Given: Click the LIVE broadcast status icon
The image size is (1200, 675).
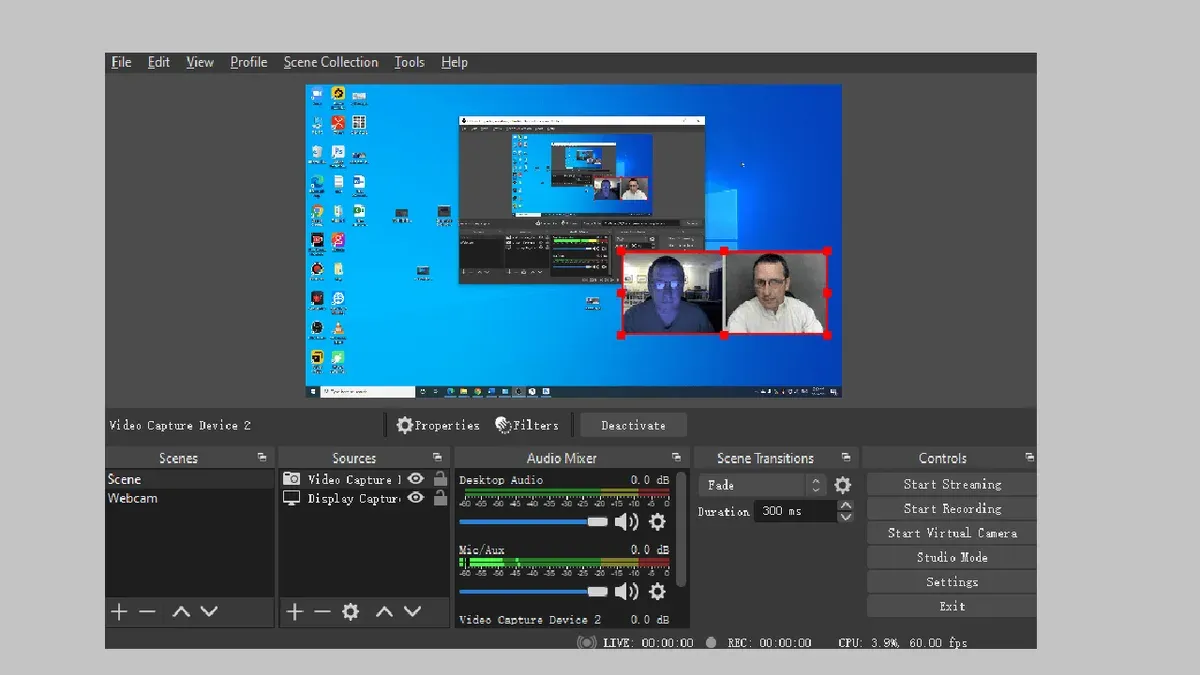Looking at the screenshot, I should [586, 642].
